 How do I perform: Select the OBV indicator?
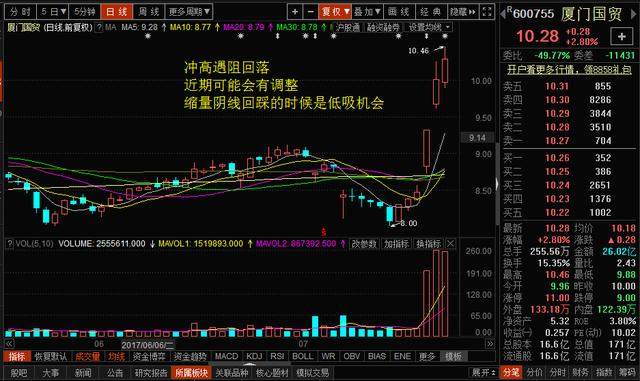(x=352, y=356)
